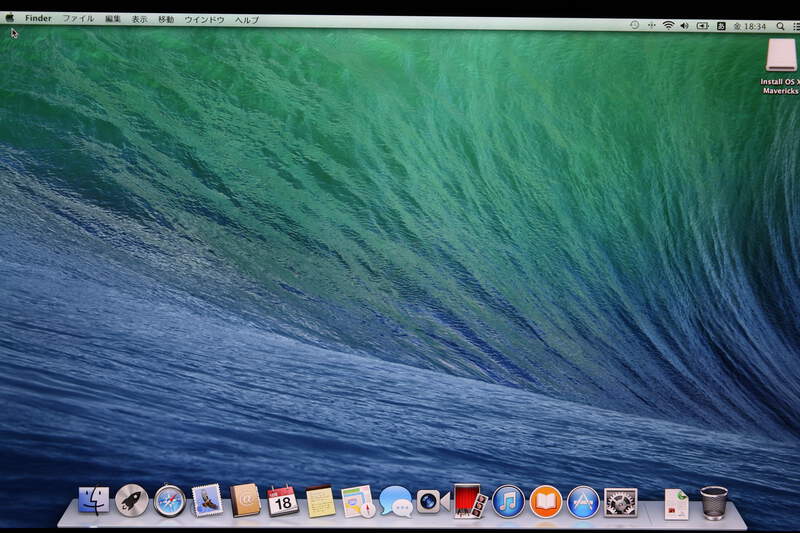Viewport: 800px width, 533px height.
Task: Open Calendar icon showing 18
Action: (283, 501)
